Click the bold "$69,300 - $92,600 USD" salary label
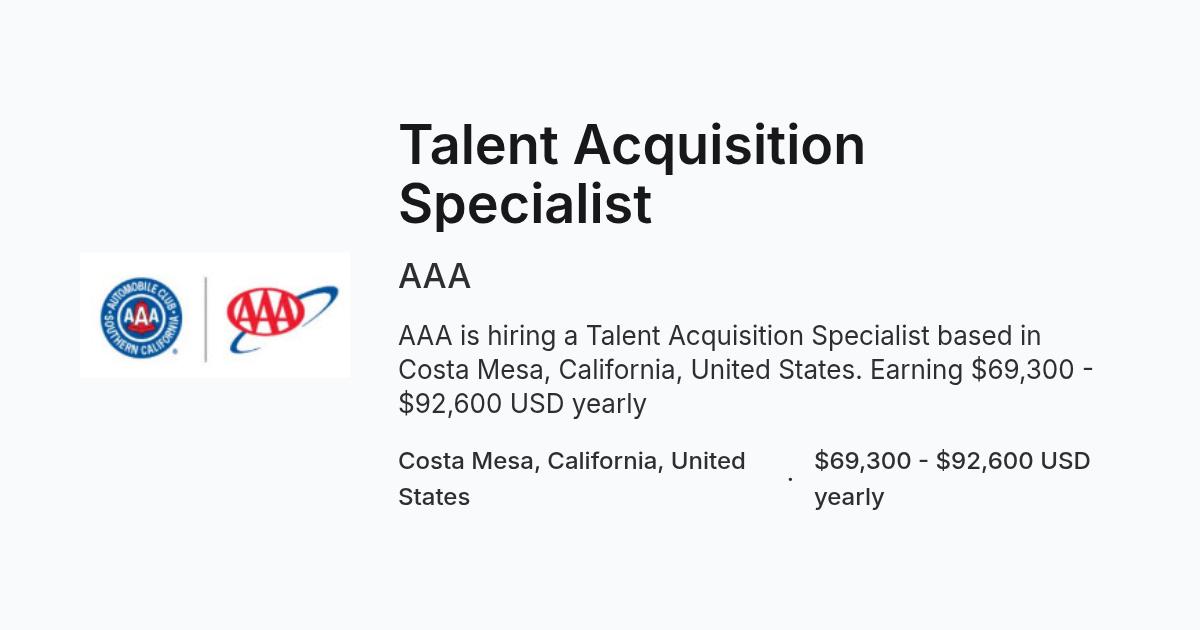 [952, 461]
